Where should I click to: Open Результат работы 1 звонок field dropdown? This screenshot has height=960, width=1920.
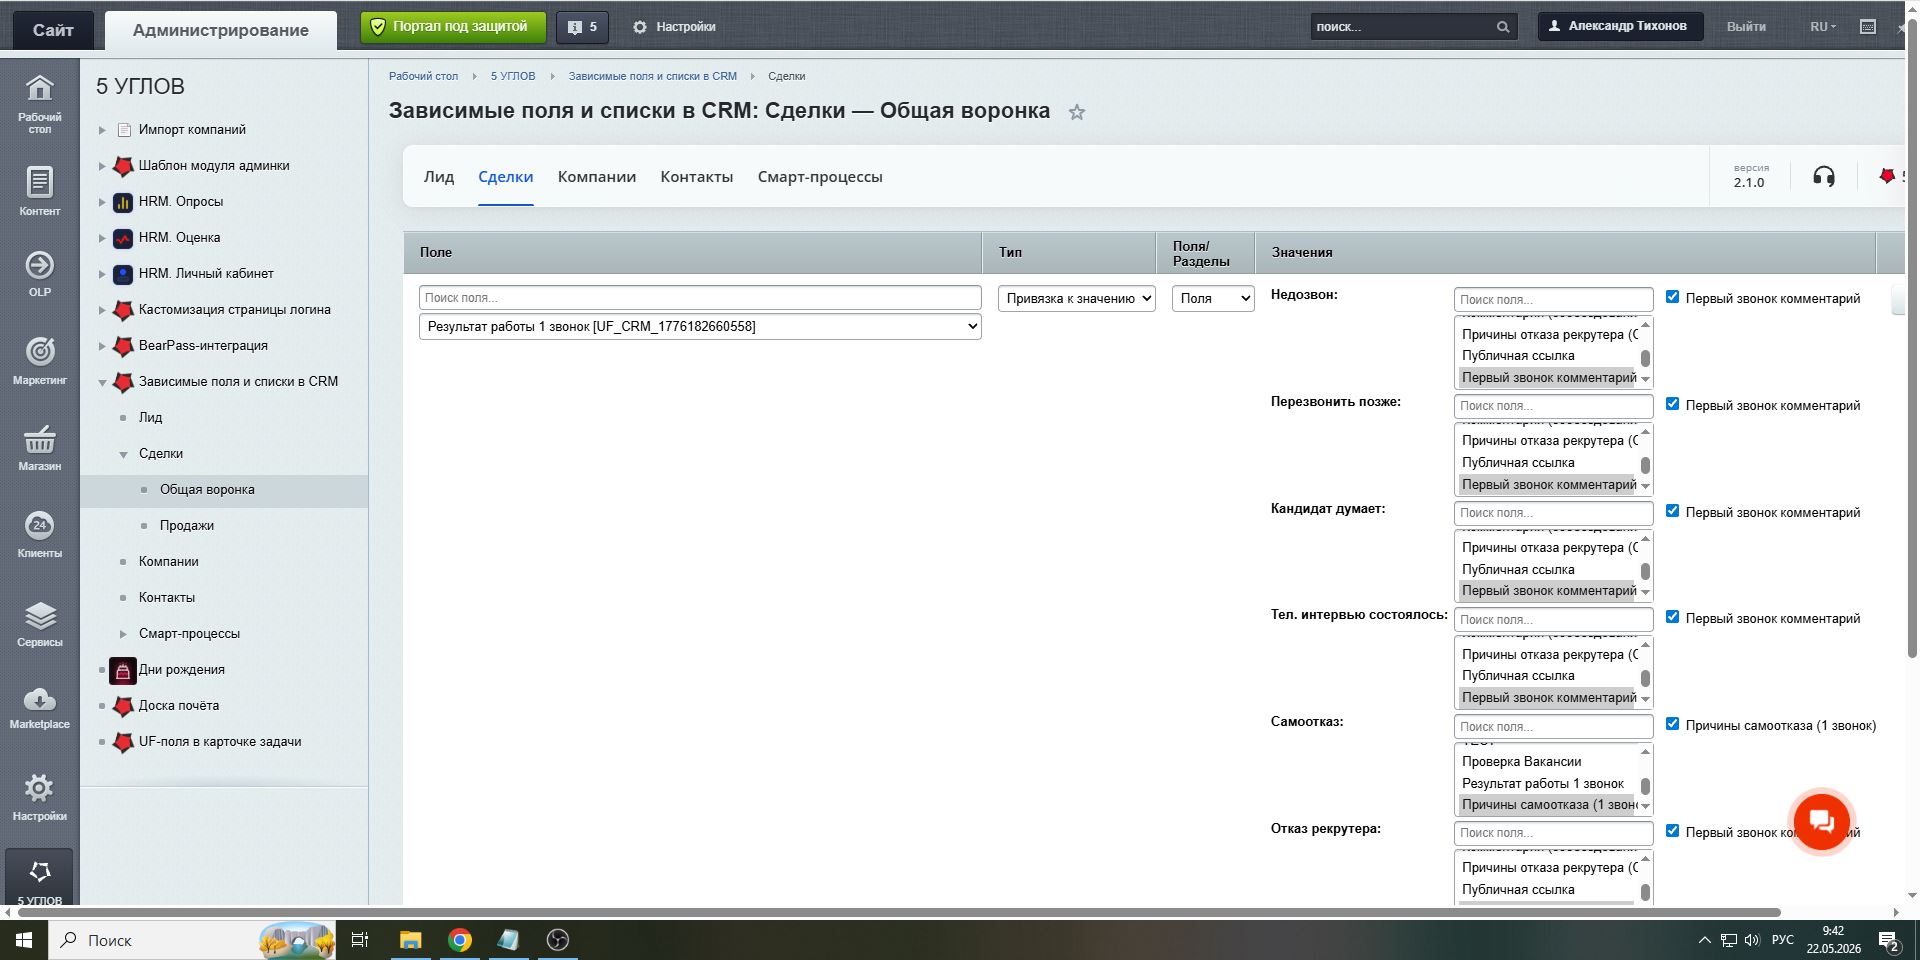tap(700, 326)
